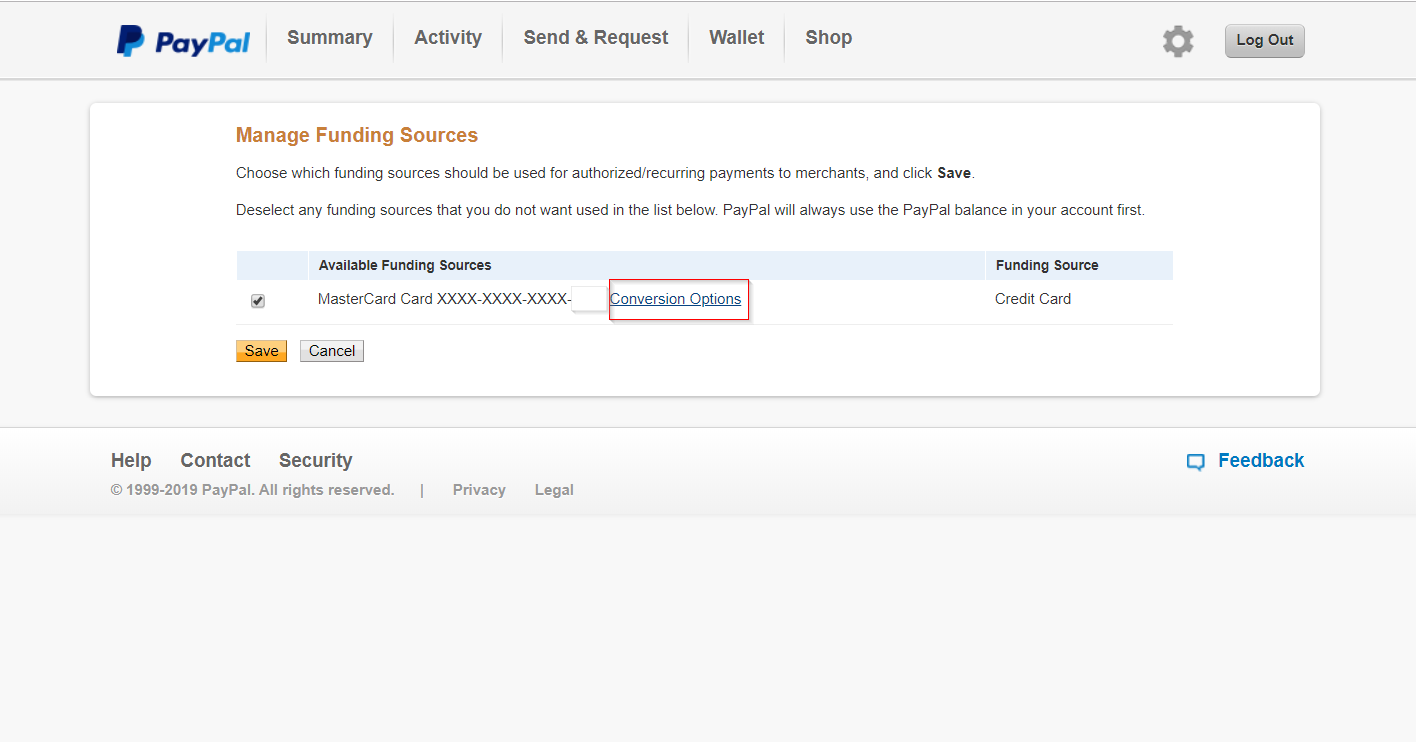Click the Feedback speech bubble icon

pos(1195,462)
